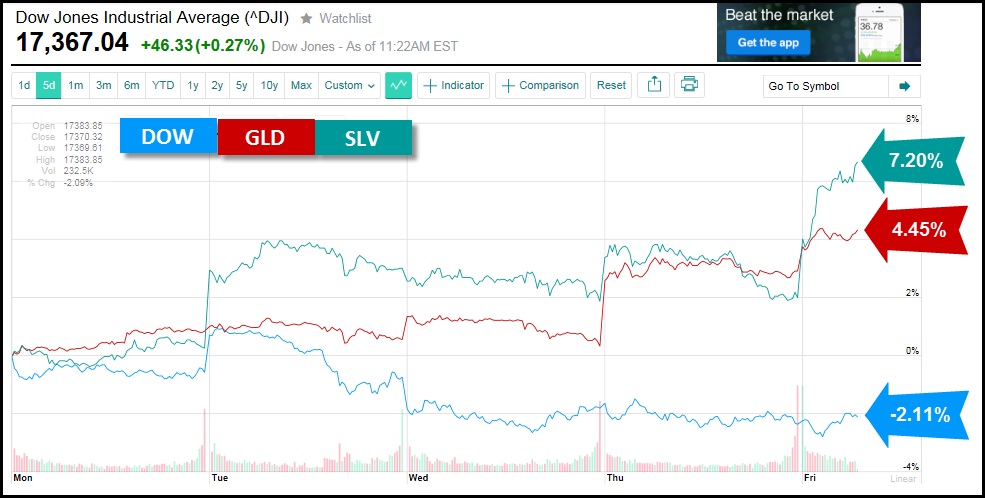Open the Comparison menu
The height and width of the screenshot is (498, 985).
540,86
